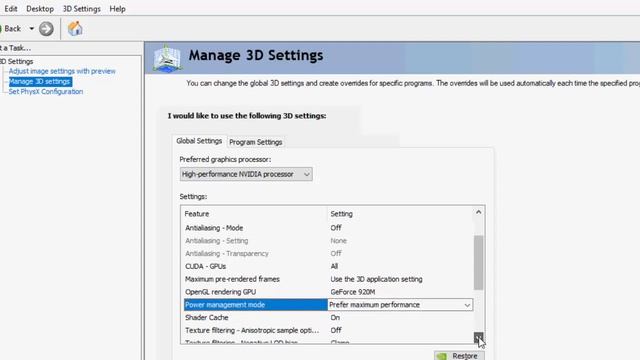Image resolution: width=640 pixels, height=360 pixels.
Task: Click the Home icon in the toolbar
Action: (75, 29)
